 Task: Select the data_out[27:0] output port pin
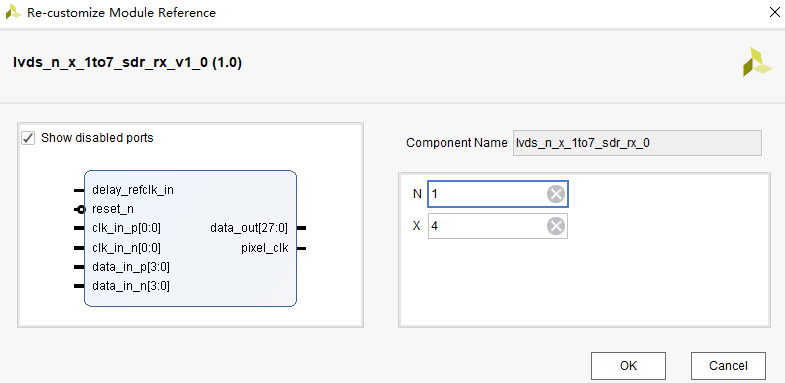[x=301, y=228]
